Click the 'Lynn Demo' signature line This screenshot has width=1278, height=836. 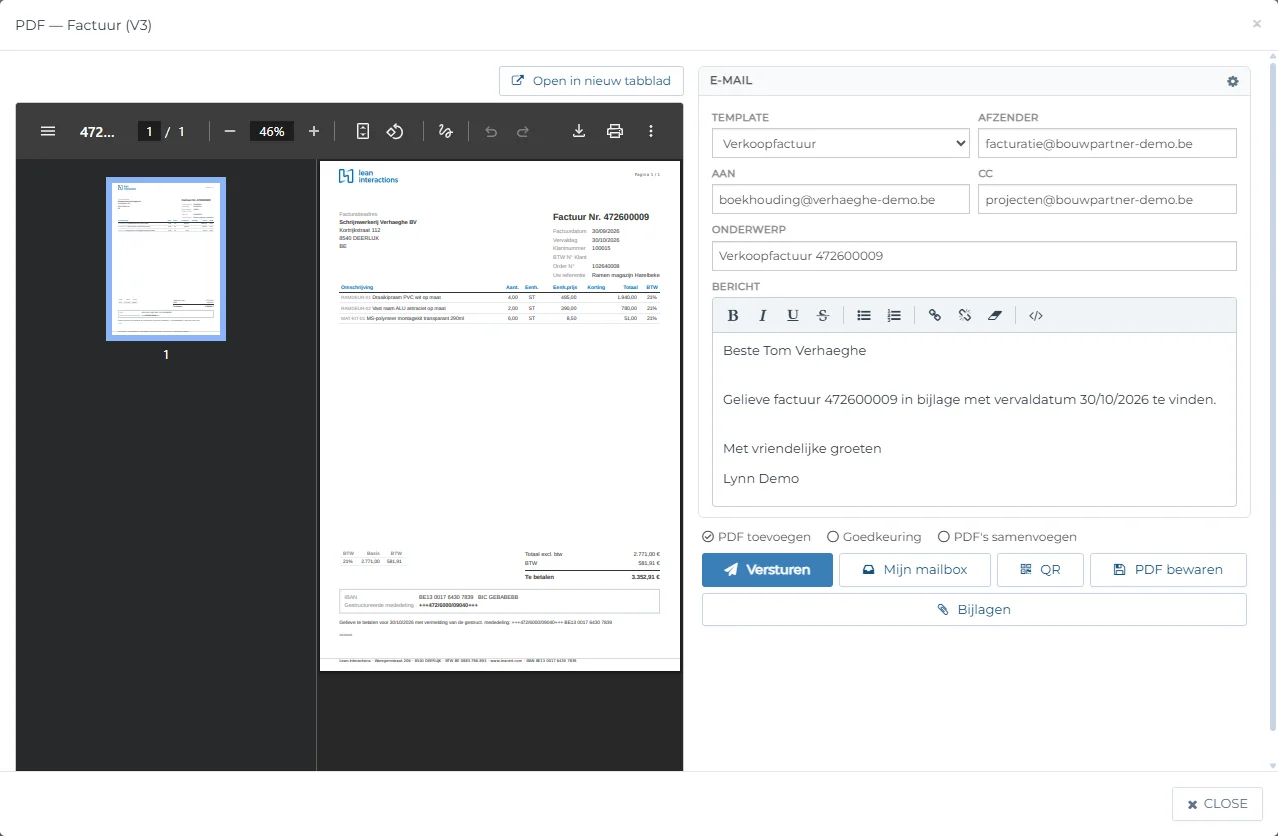(761, 478)
